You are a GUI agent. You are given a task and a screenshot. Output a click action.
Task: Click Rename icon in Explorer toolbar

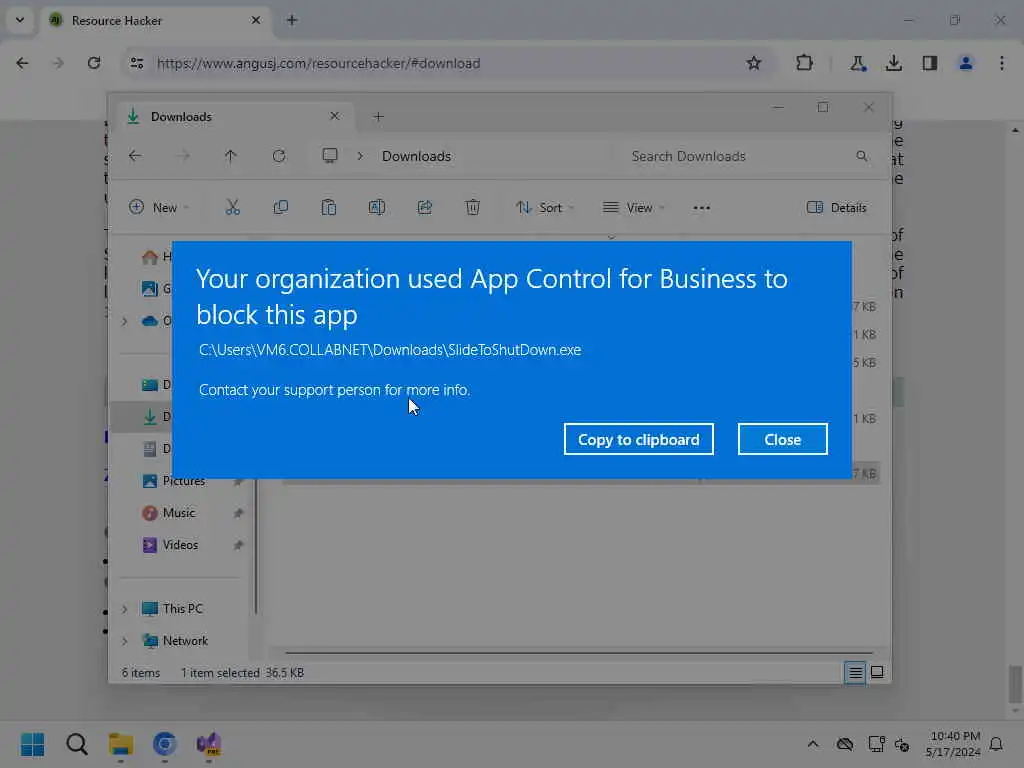tap(377, 208)
